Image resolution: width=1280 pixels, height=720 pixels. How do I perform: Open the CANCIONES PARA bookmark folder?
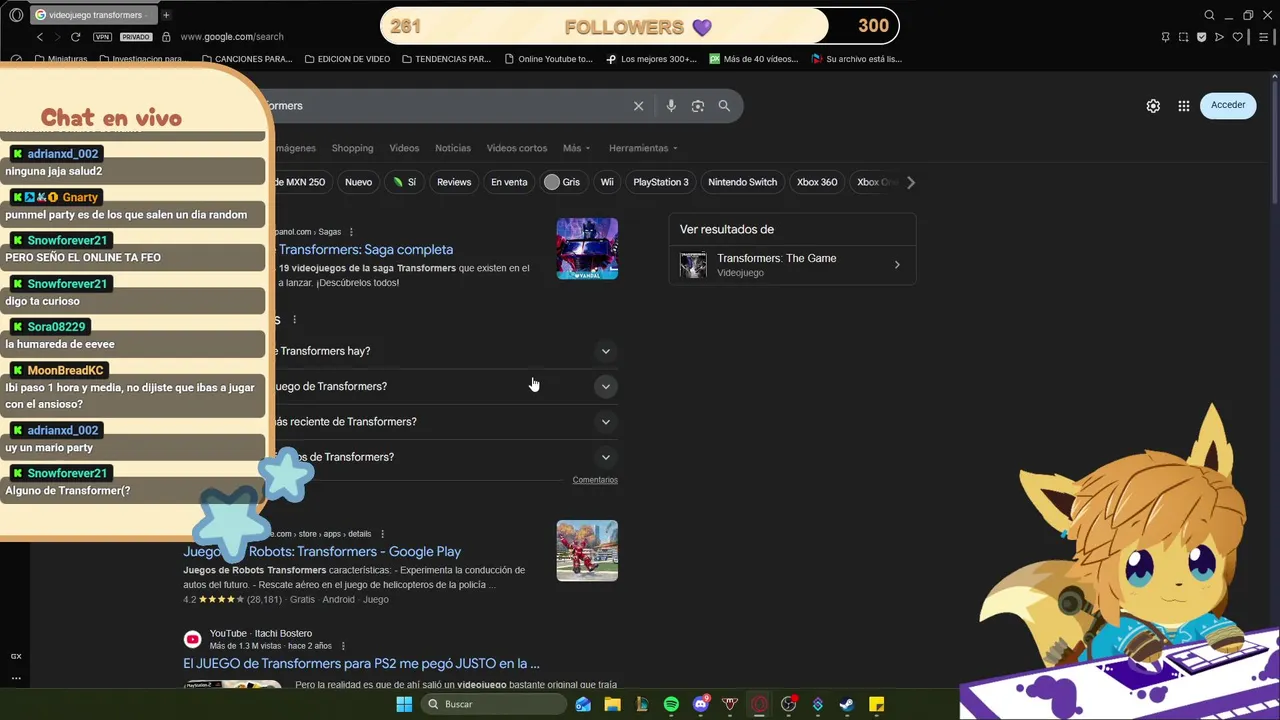coord(247,59)
